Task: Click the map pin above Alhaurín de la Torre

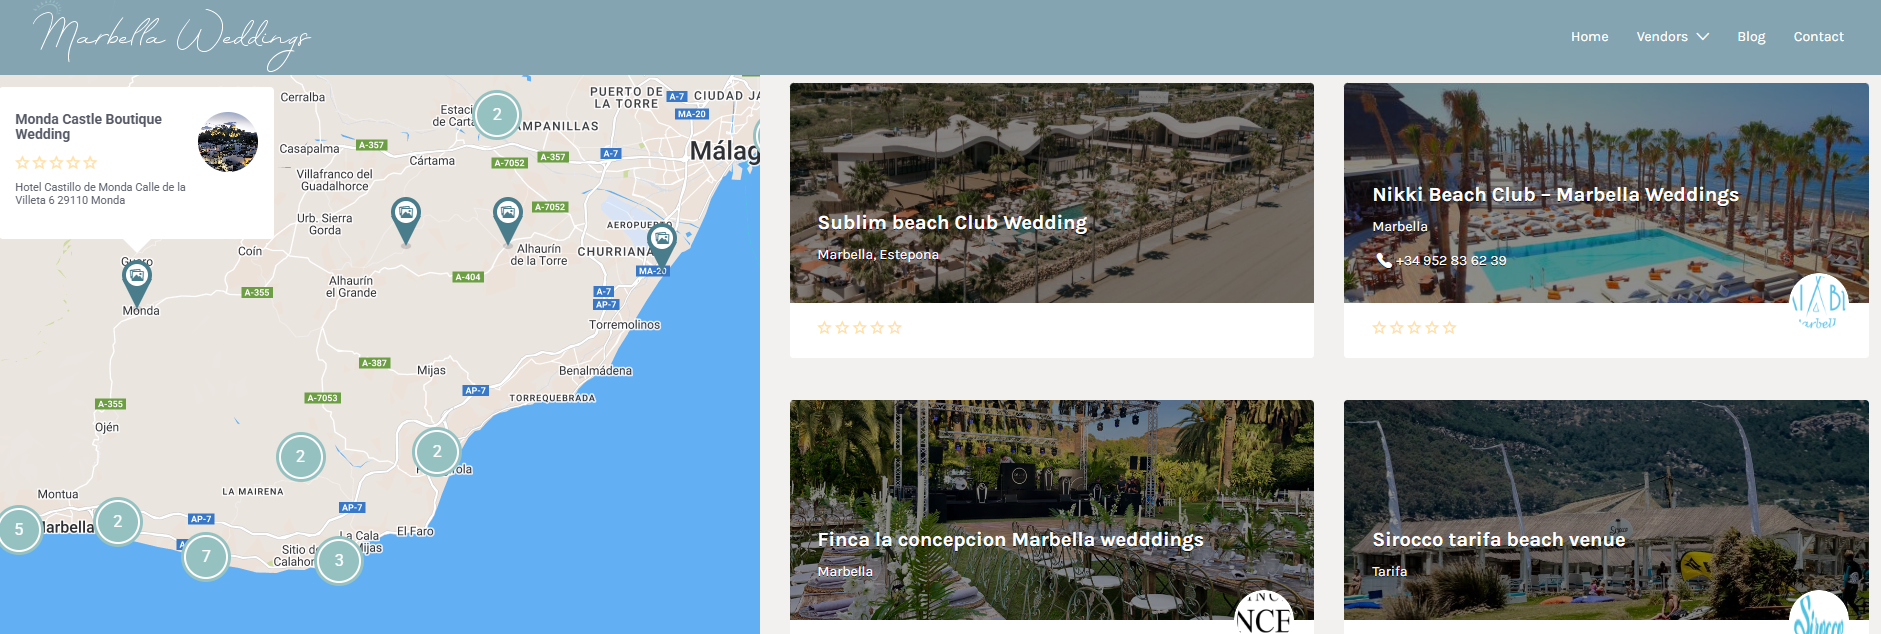Action: coord(508,221)
